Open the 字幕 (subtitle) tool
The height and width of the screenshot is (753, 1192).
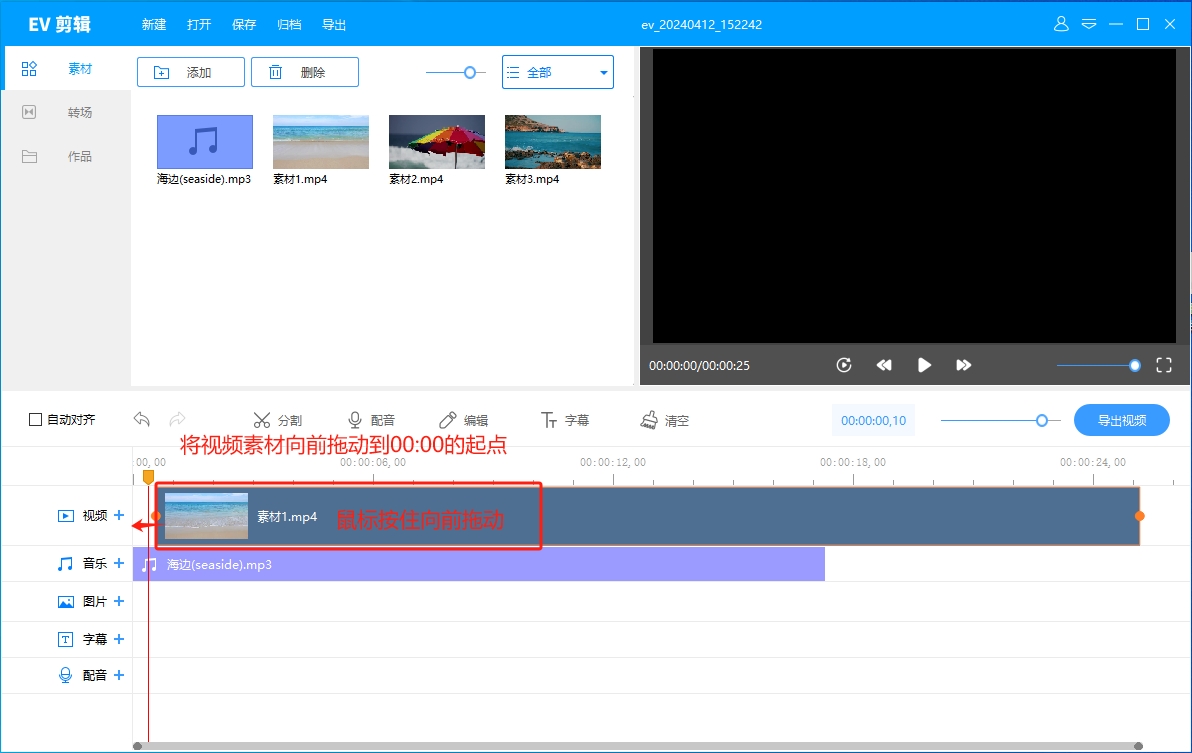pyautogui.click(x=565, y=420)
